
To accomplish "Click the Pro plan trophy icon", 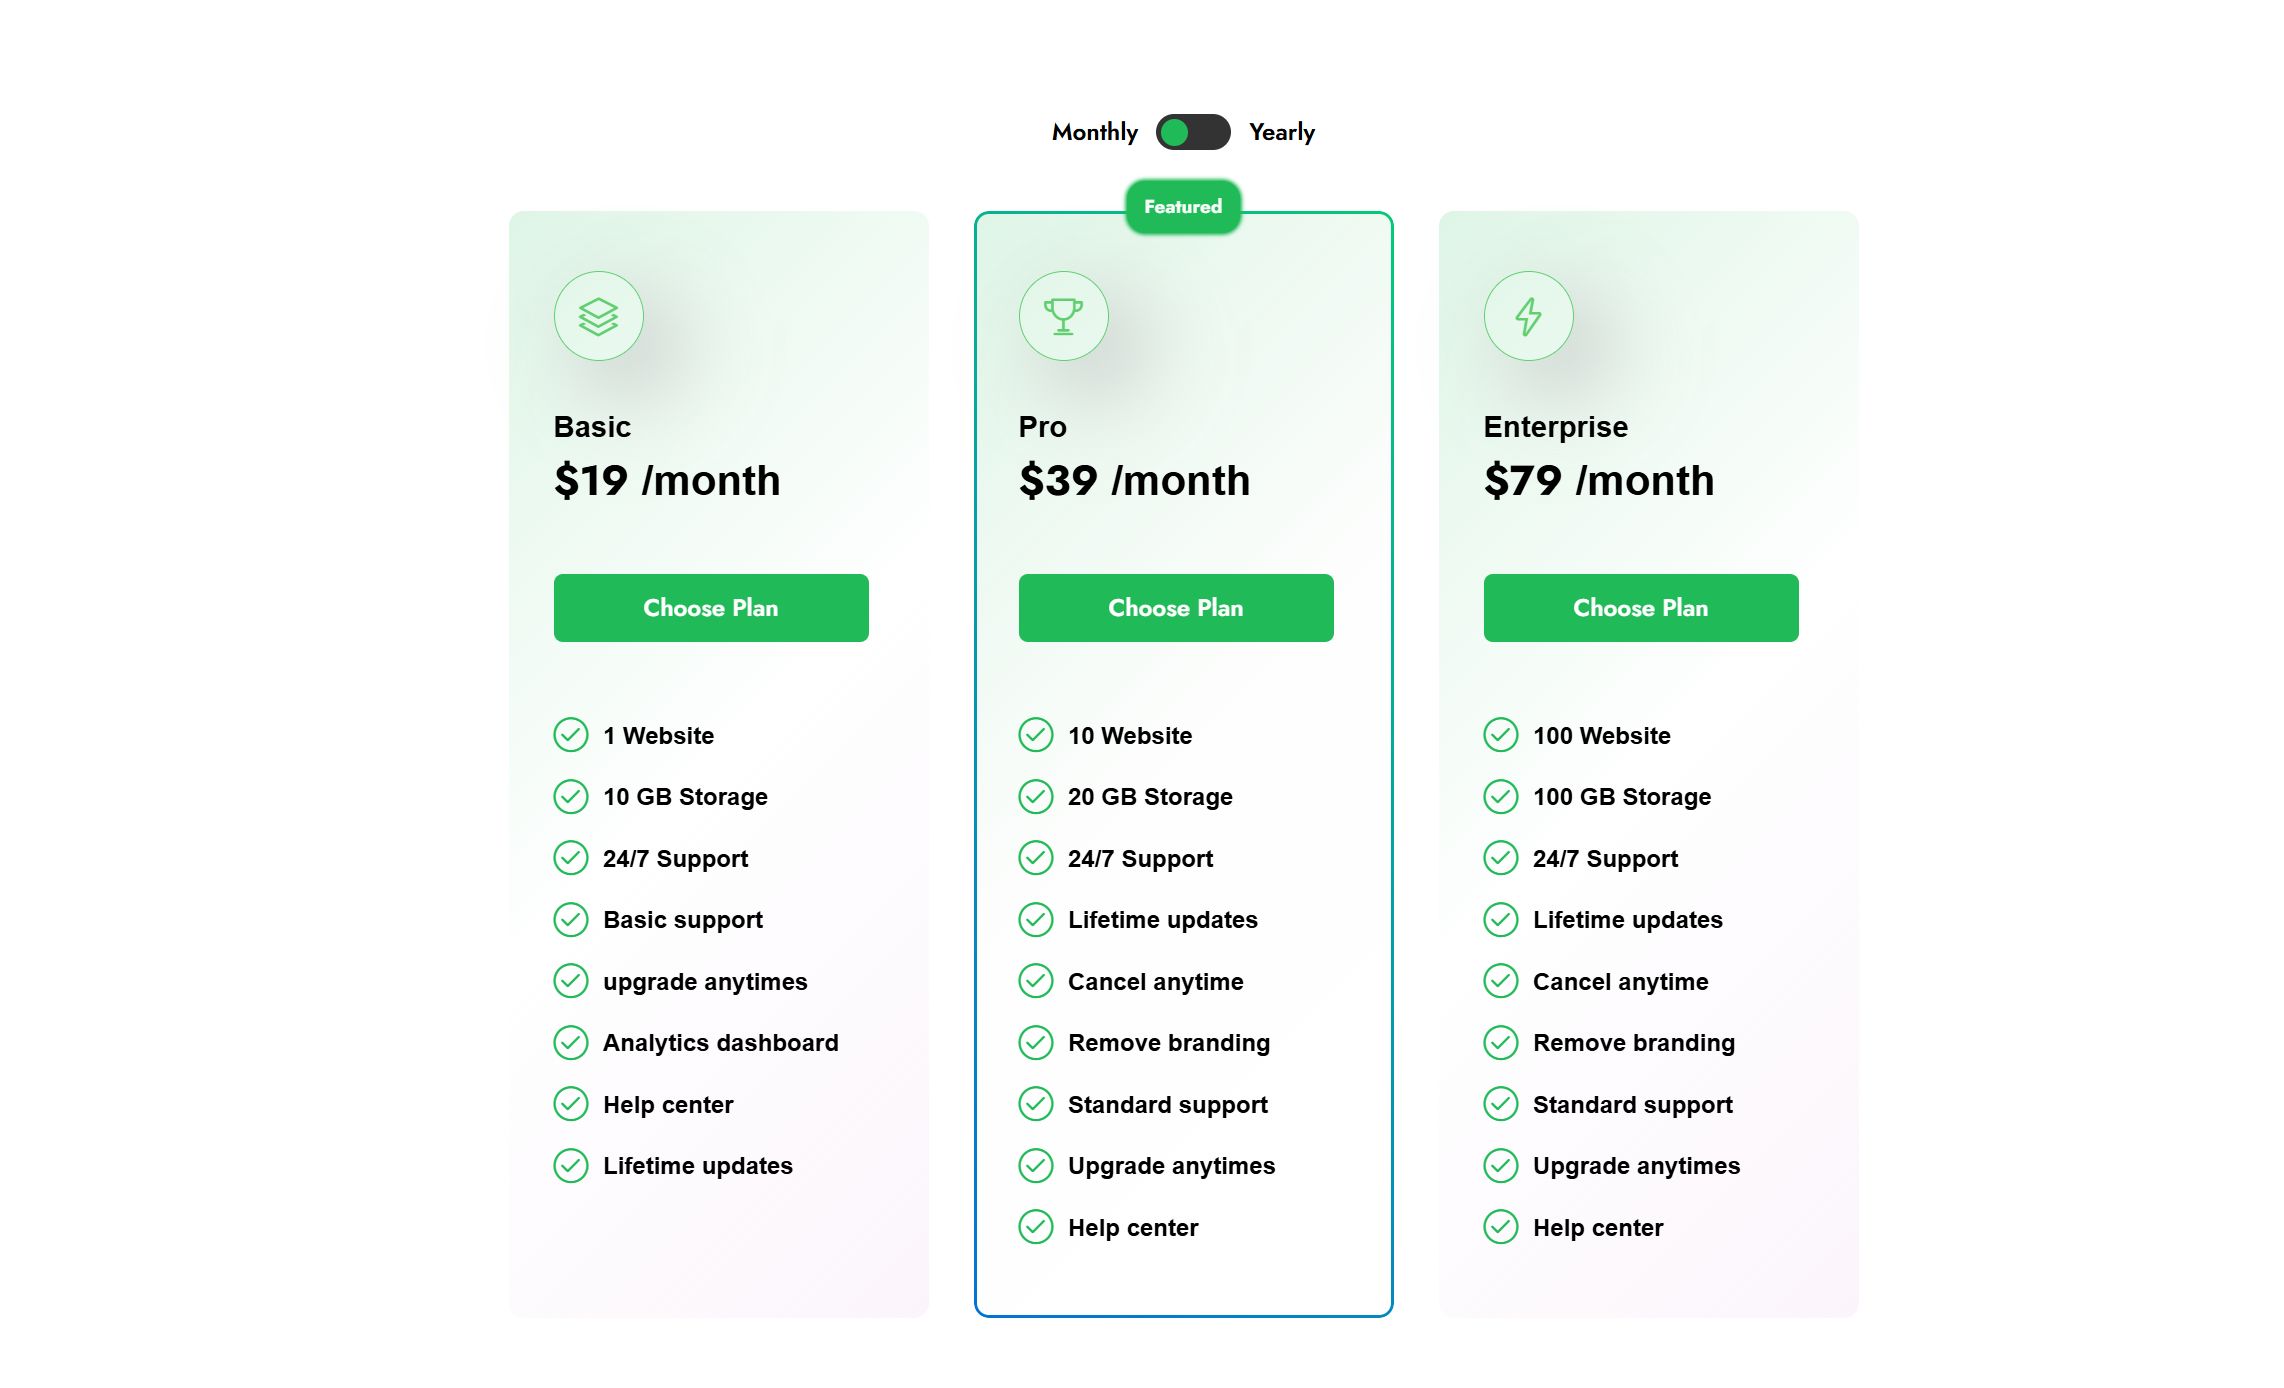I will click(x=1063, y=316).
